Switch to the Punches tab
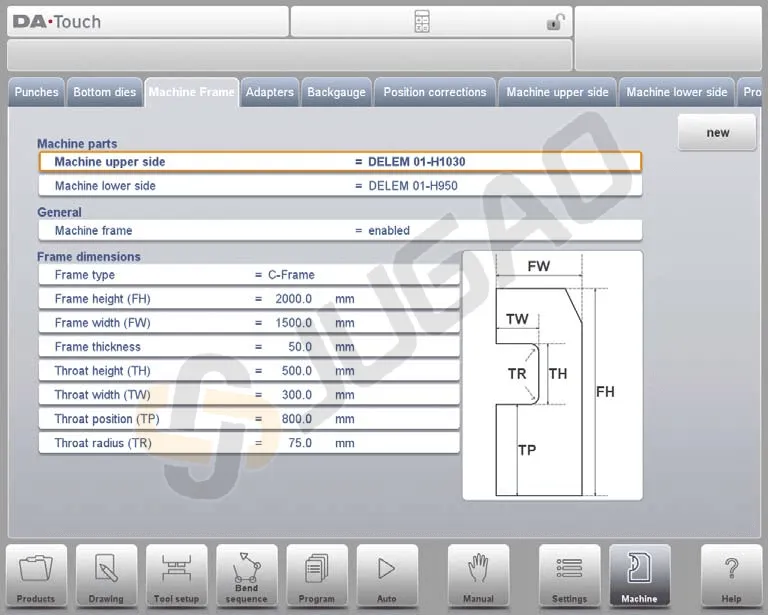Screen dimensions: 768x615 pos(37,92)
